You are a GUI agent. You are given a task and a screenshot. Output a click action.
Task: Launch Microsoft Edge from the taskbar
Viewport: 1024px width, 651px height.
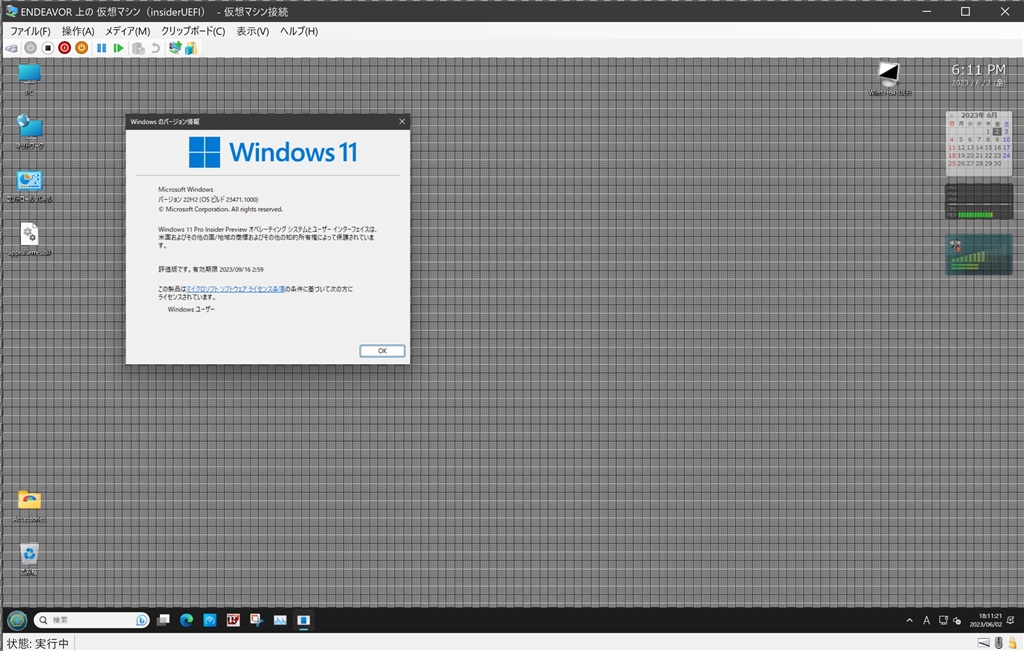[187, 620]
